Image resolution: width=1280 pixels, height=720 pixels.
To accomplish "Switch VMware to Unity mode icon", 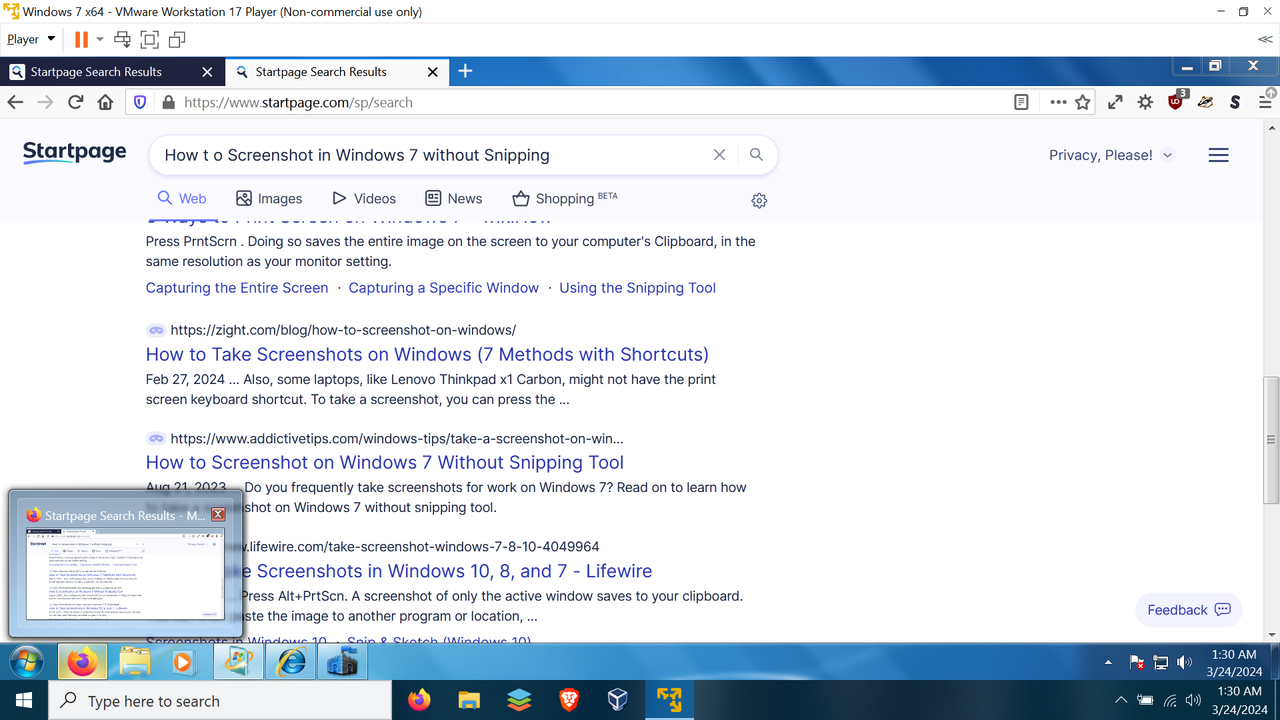I will [177, 40].
